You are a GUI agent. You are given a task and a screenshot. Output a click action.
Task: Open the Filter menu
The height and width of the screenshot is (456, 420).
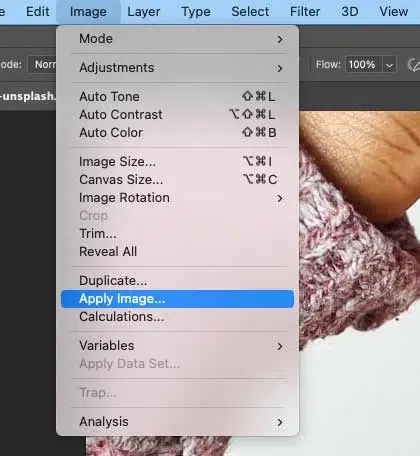305,12
